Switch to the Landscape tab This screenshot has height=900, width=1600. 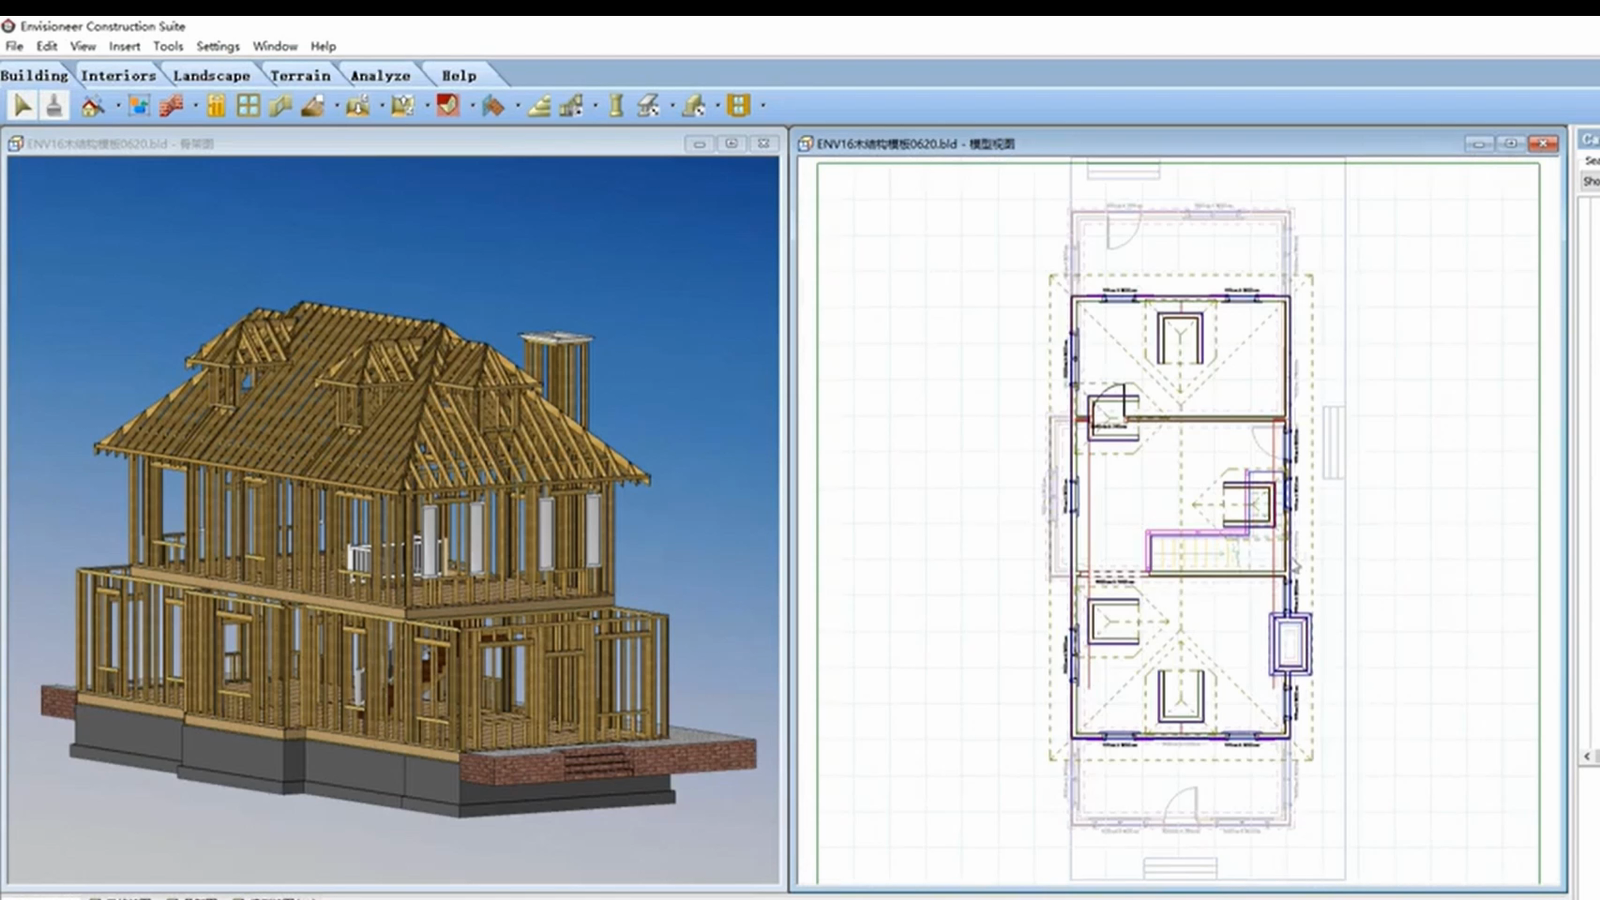(211, 75)
